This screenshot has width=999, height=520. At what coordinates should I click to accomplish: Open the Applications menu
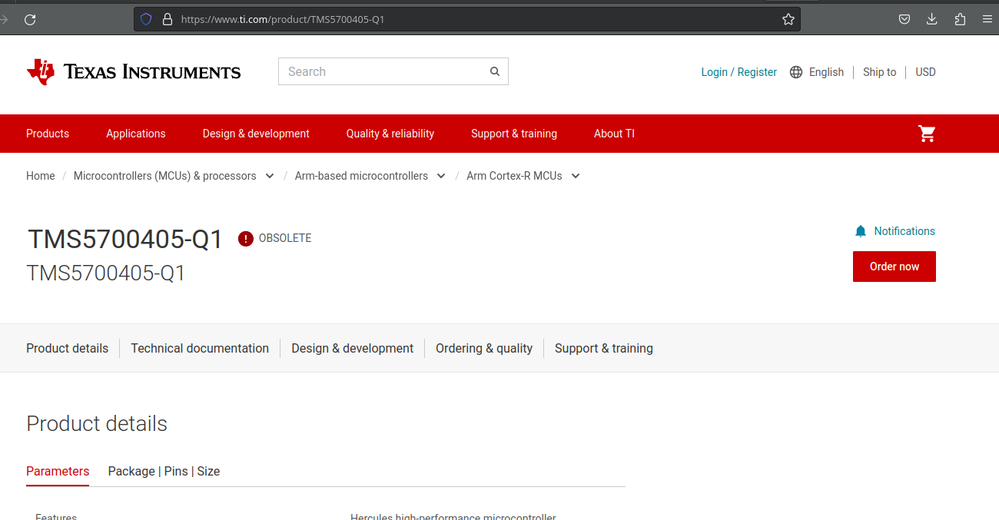pos(136,133)
